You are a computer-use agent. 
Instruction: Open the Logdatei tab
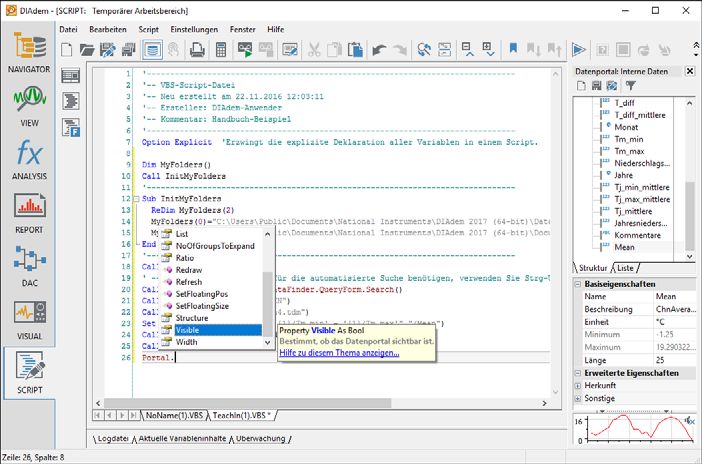(x=113, y=438)
